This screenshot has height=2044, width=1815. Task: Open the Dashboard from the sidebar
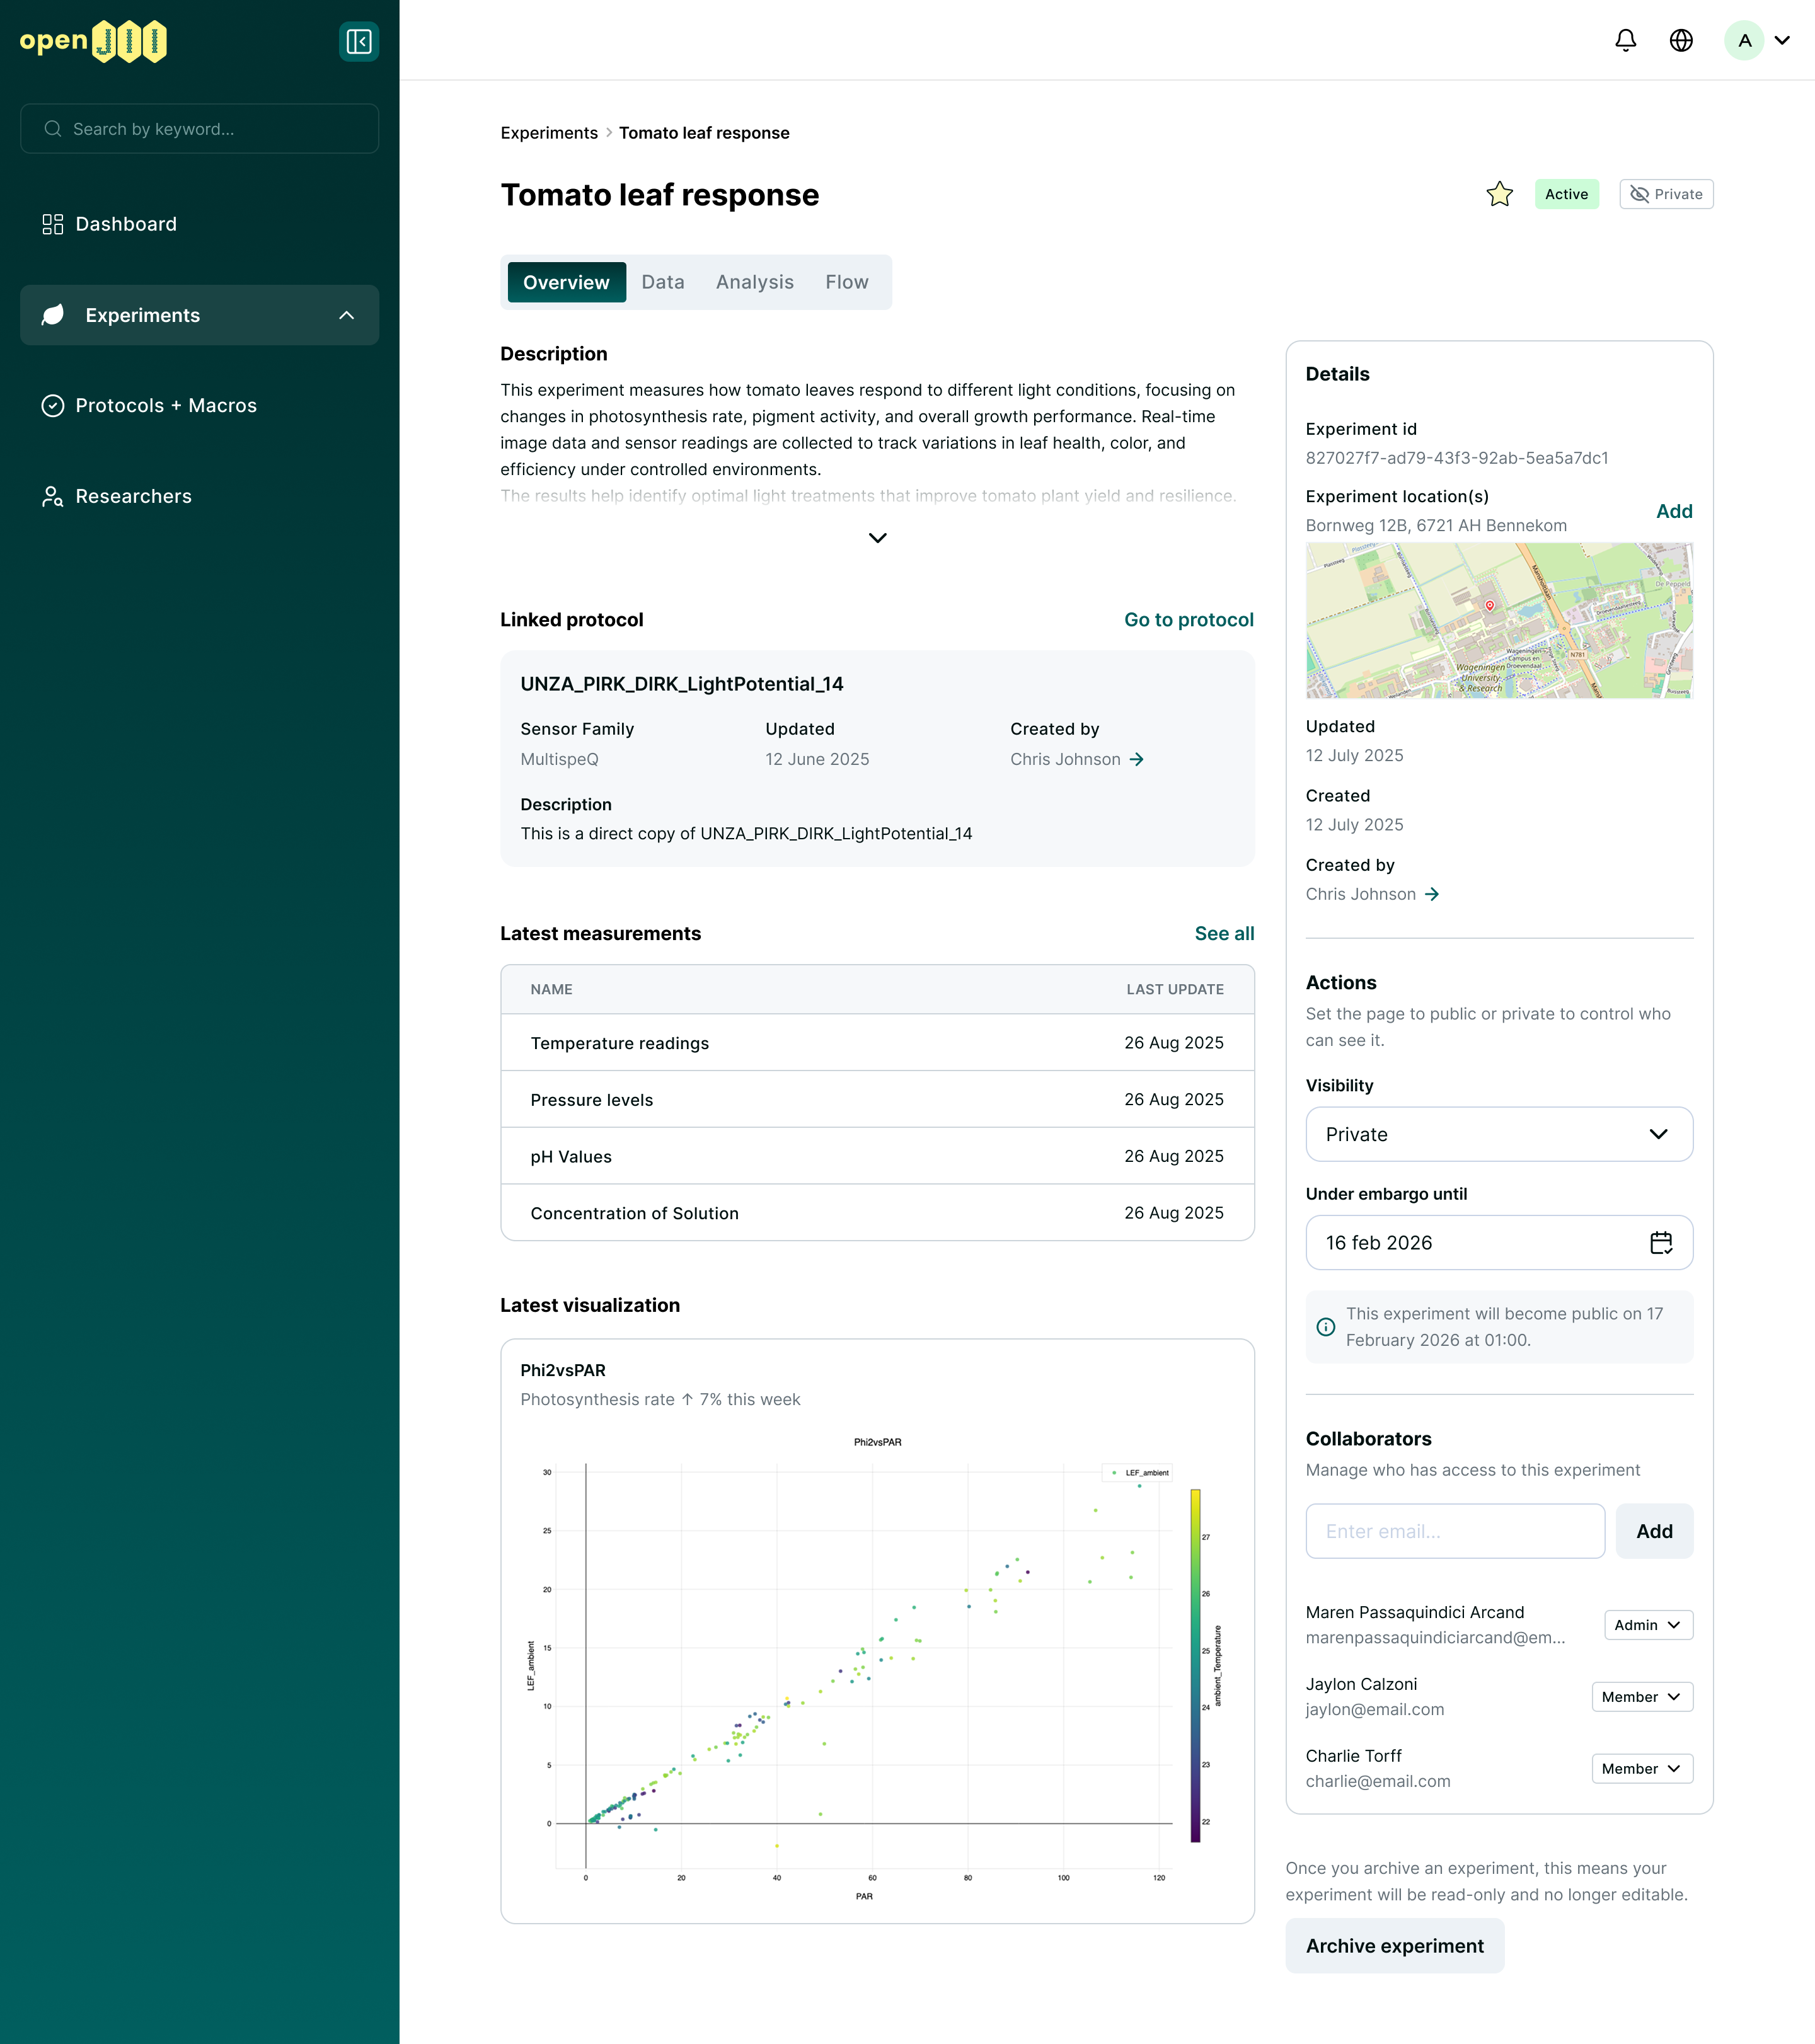[x=126, y=223]
